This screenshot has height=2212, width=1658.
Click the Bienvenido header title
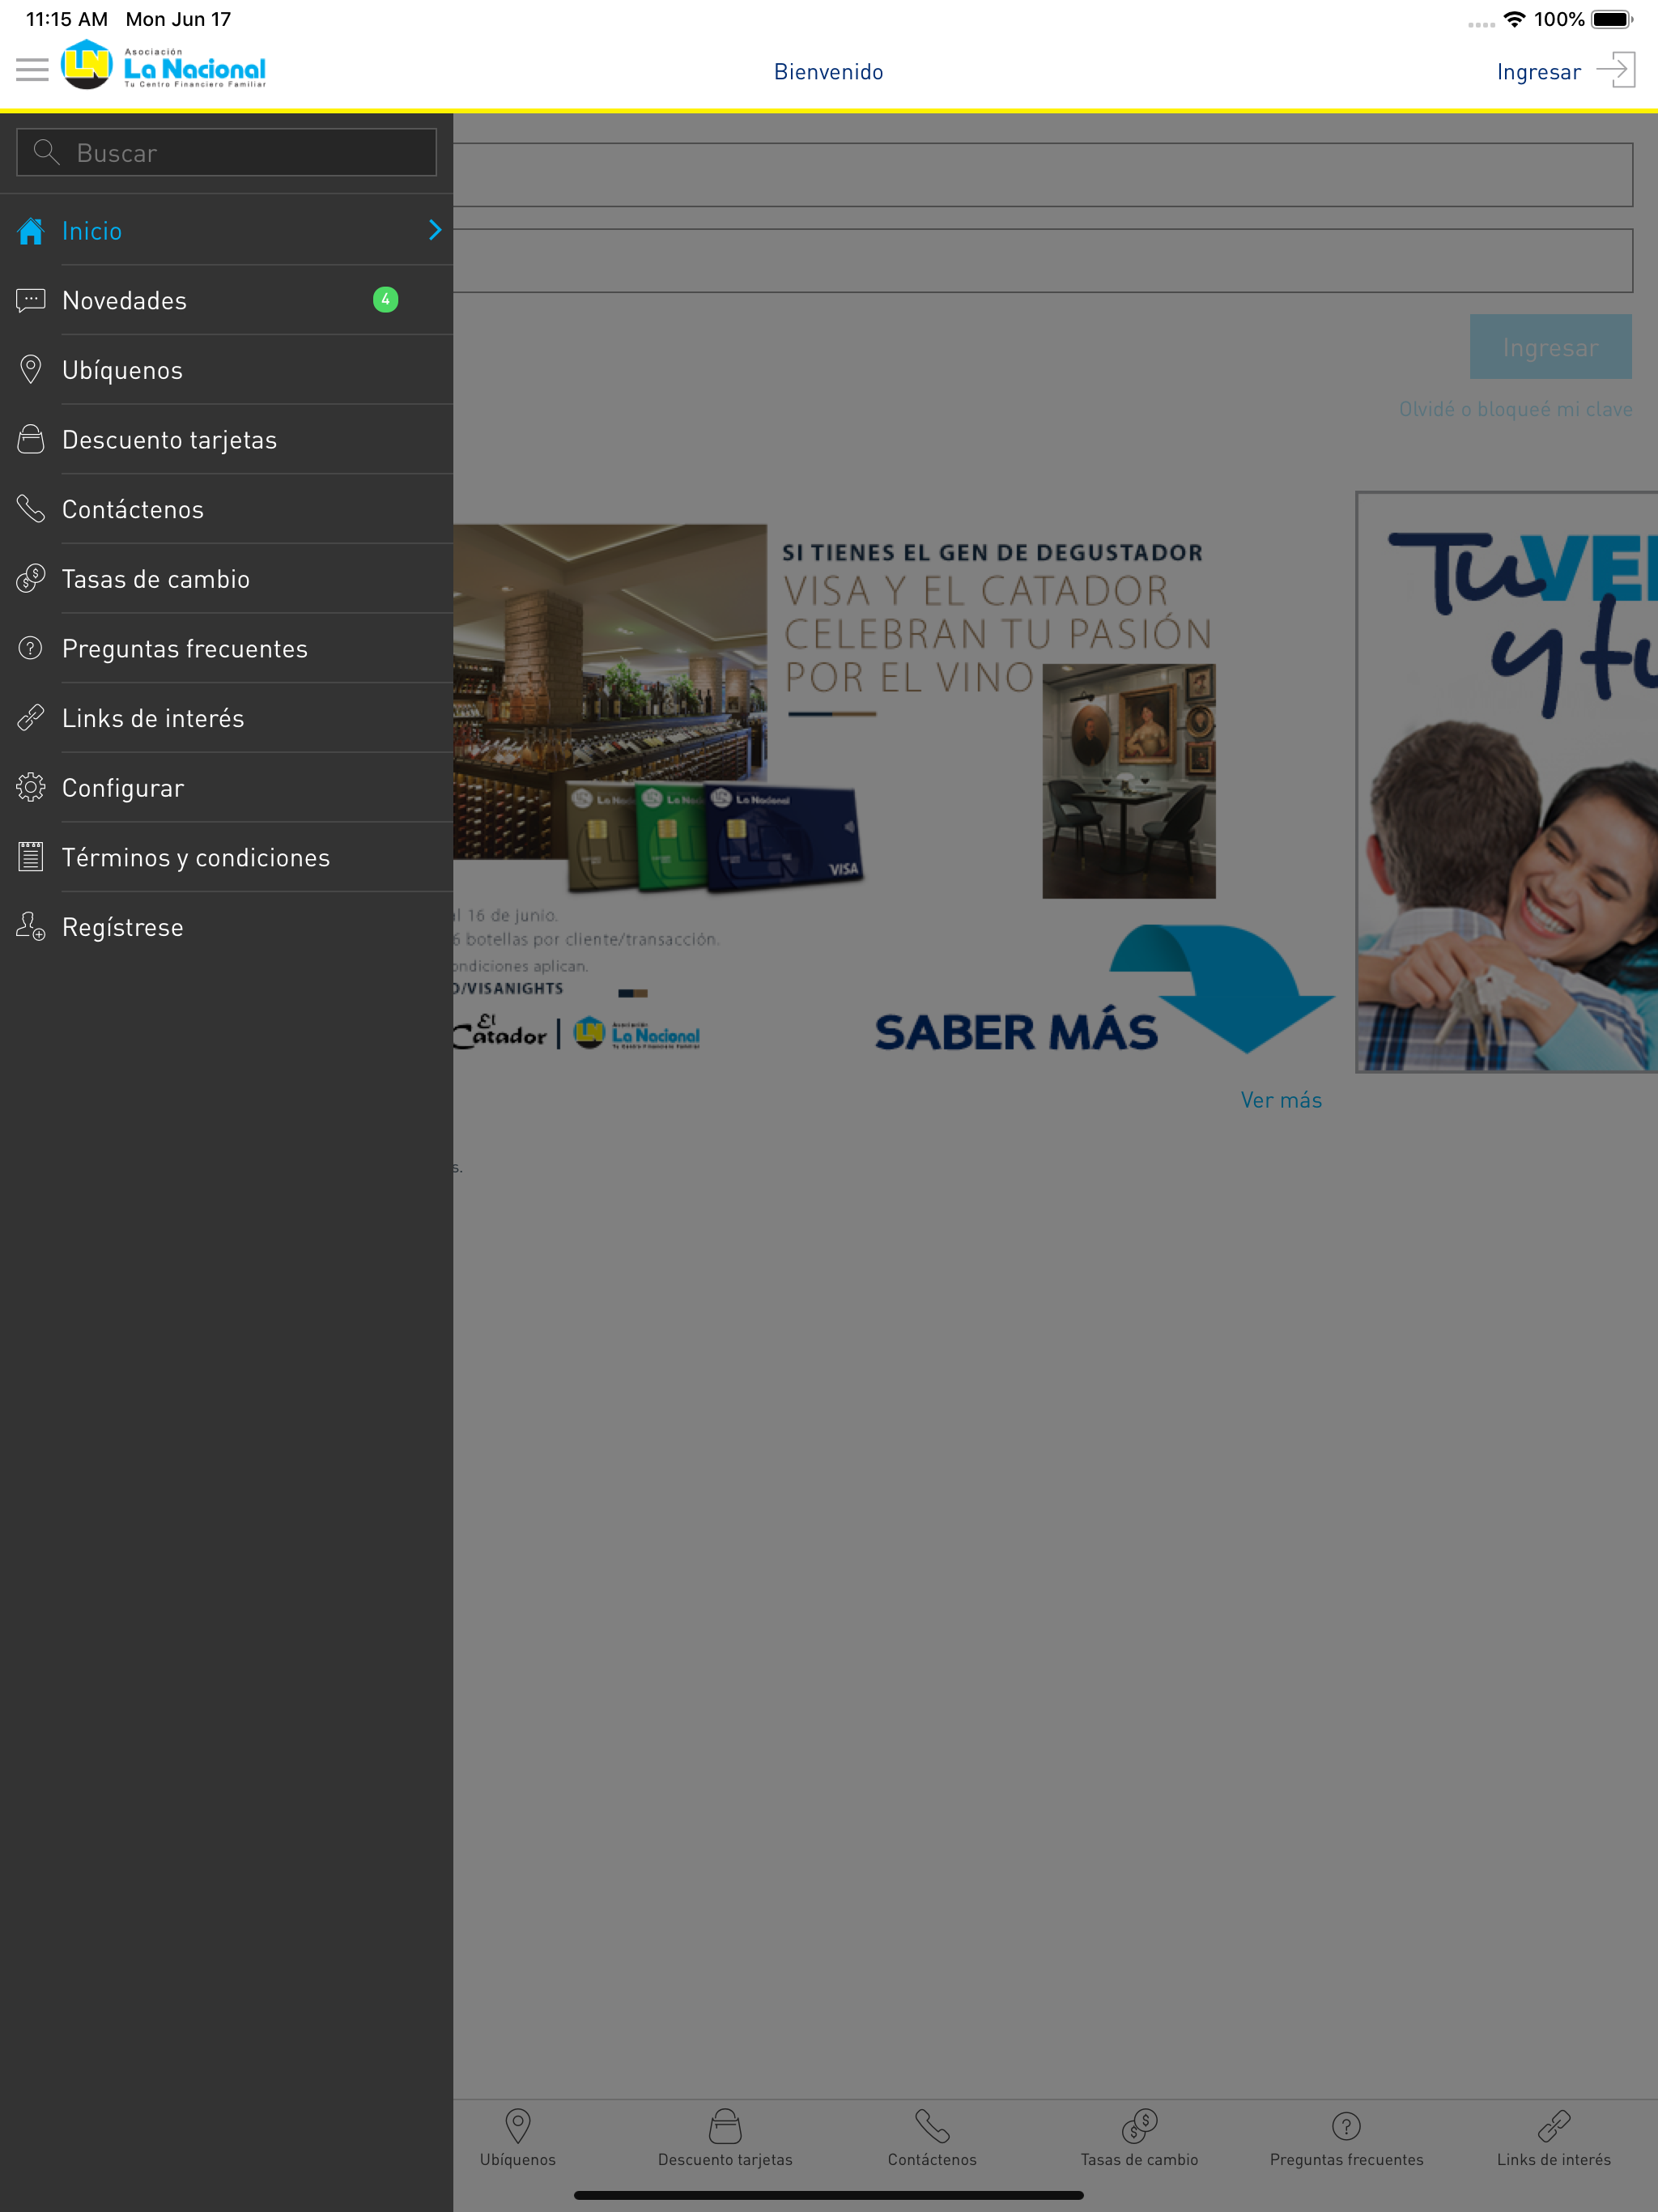click(828, 72)
